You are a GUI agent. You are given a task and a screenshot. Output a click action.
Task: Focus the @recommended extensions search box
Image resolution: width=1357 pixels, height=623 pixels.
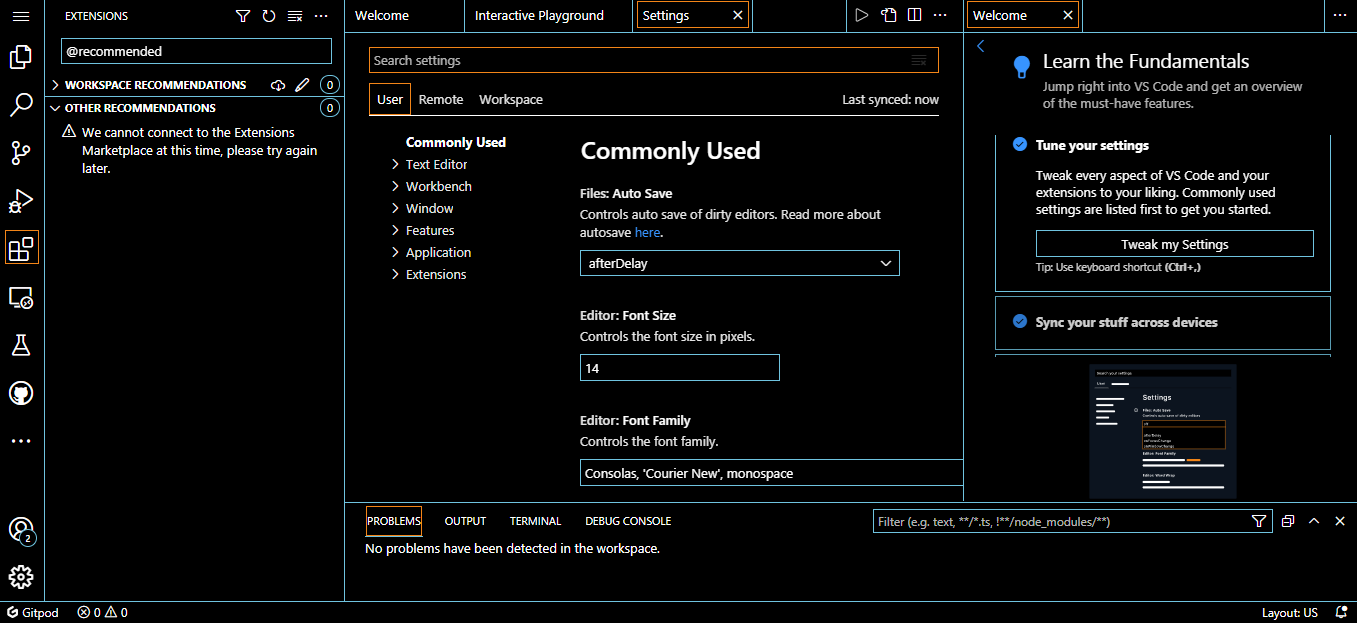click(196, 51)
